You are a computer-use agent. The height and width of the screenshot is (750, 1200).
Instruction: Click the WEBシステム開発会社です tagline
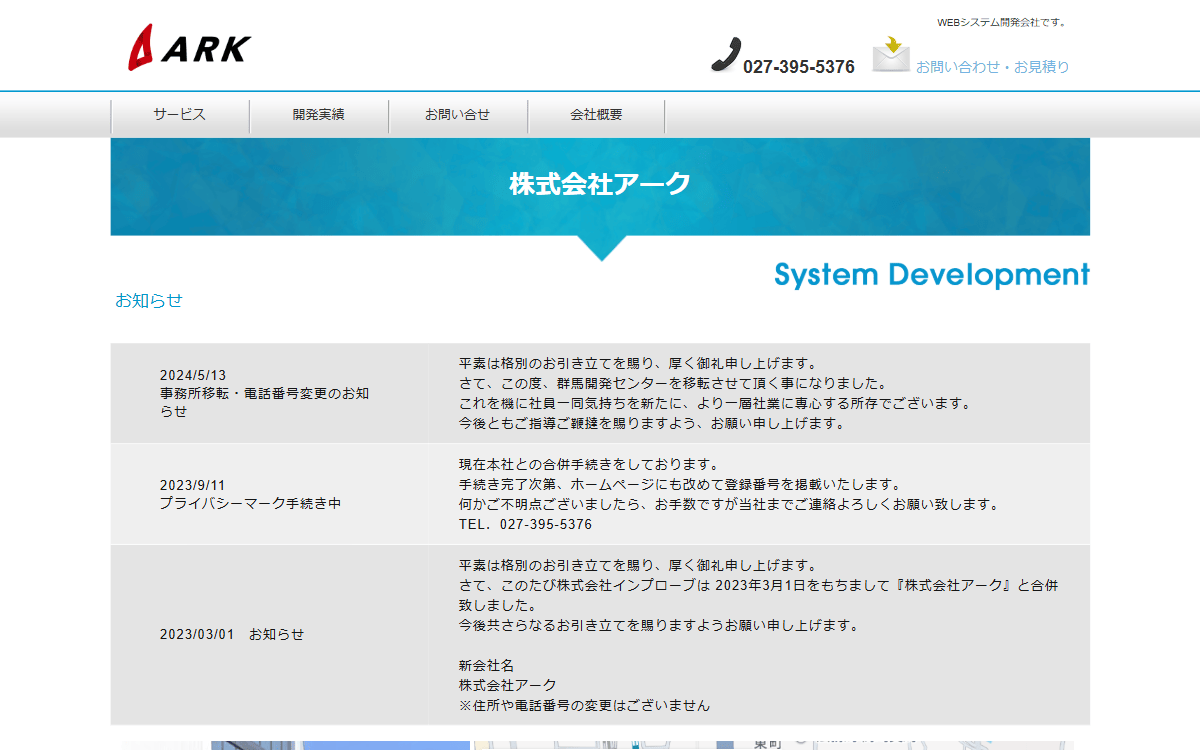click(1002, 22)
